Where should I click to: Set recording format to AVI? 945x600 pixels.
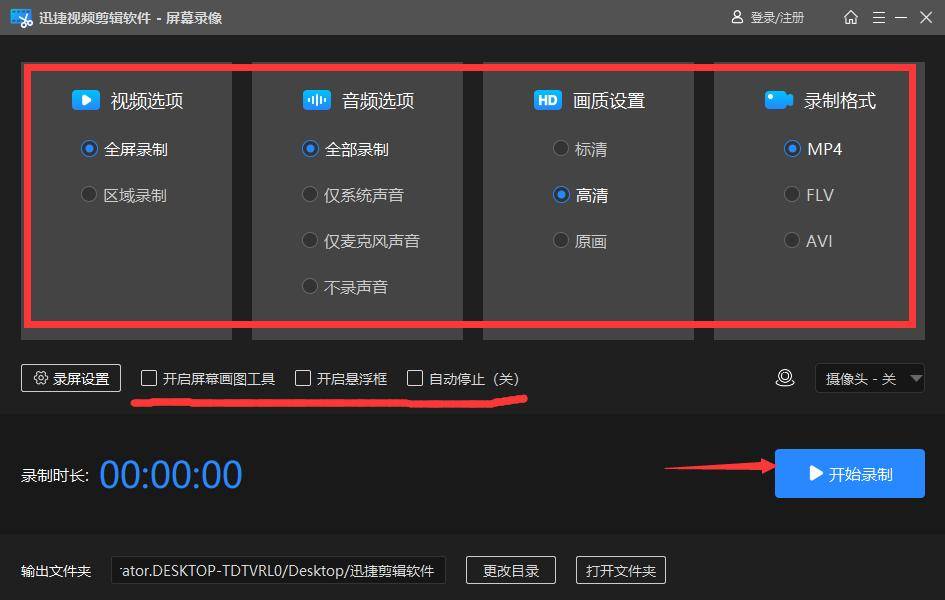[x=808, y=241]
